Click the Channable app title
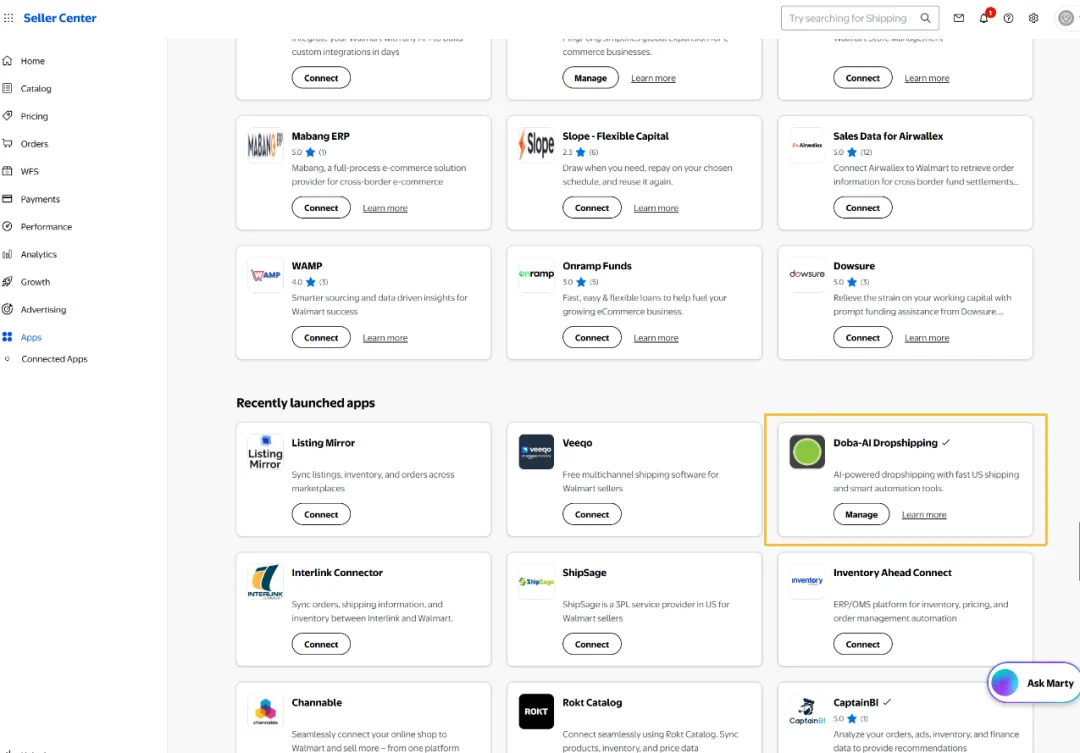This screenshot has width=1080, height=753. 316,702
